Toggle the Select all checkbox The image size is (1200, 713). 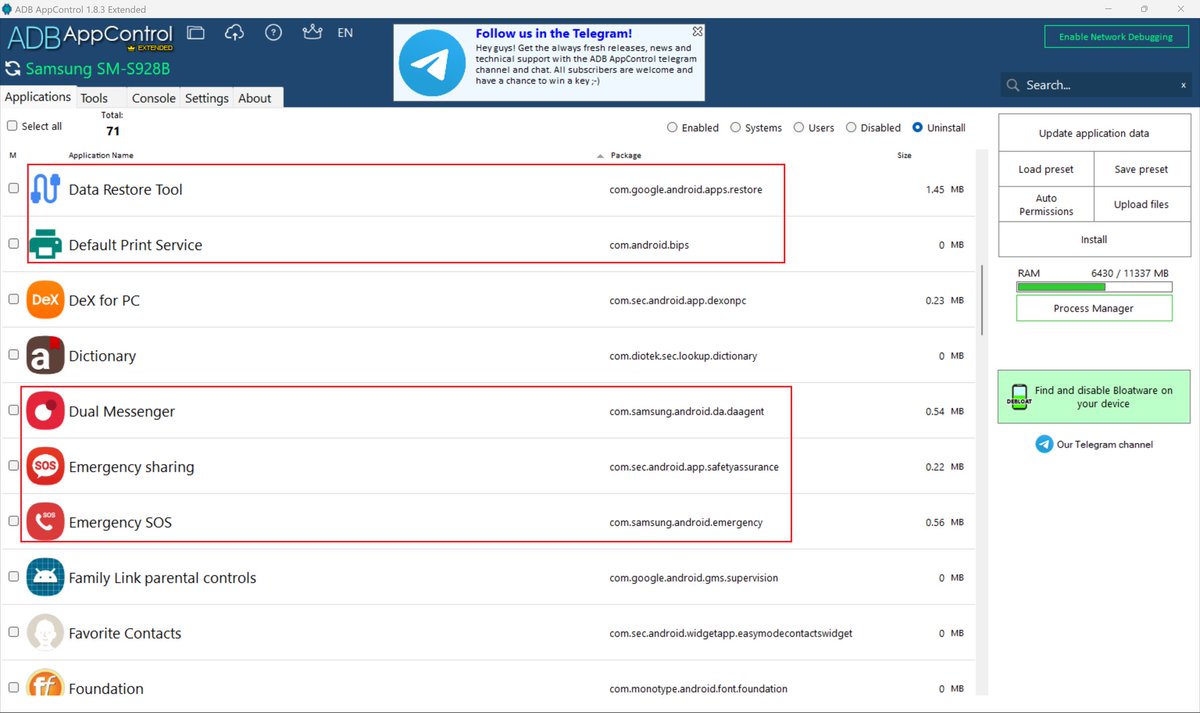[12, 126]
